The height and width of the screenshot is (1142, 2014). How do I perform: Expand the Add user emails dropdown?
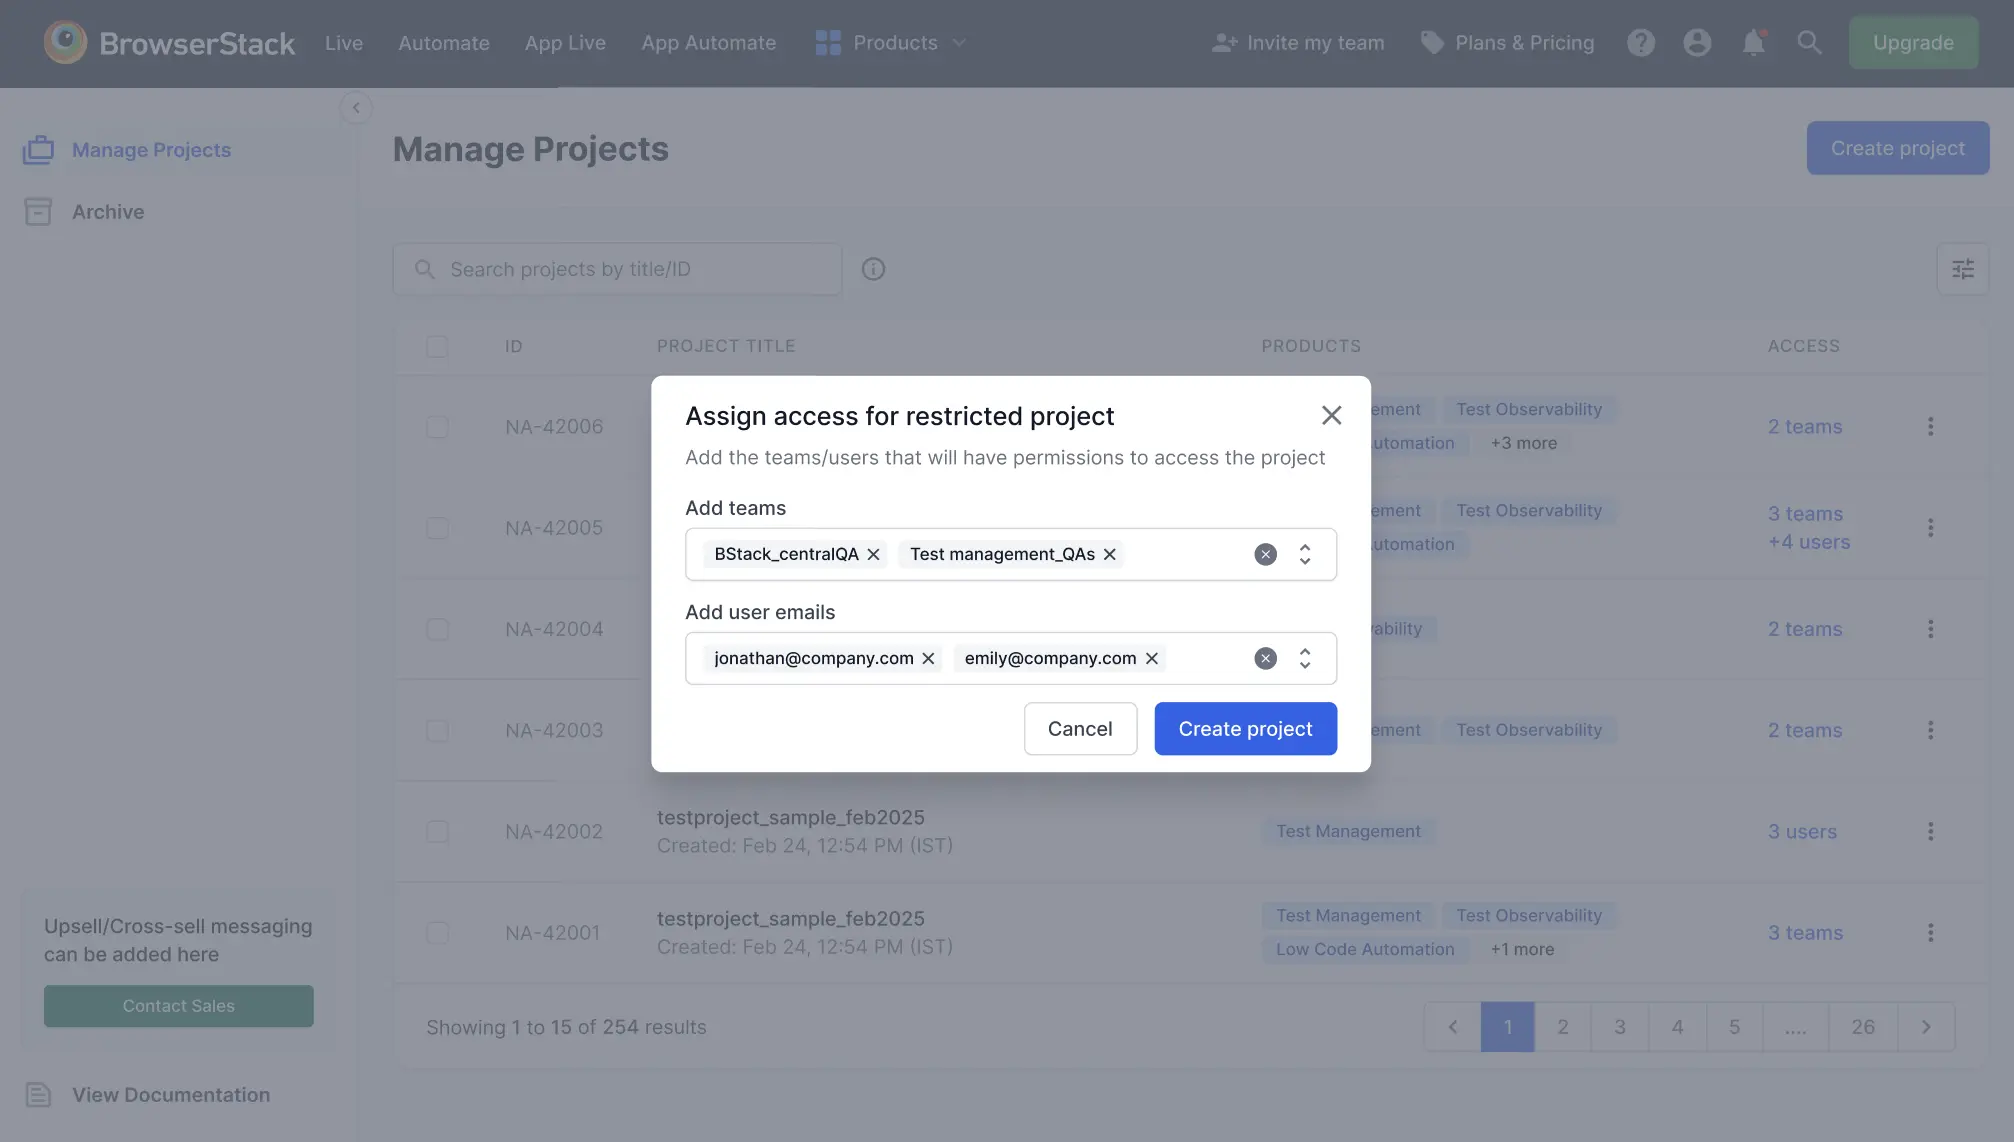pyautogui.click(x=1304, y=658)
